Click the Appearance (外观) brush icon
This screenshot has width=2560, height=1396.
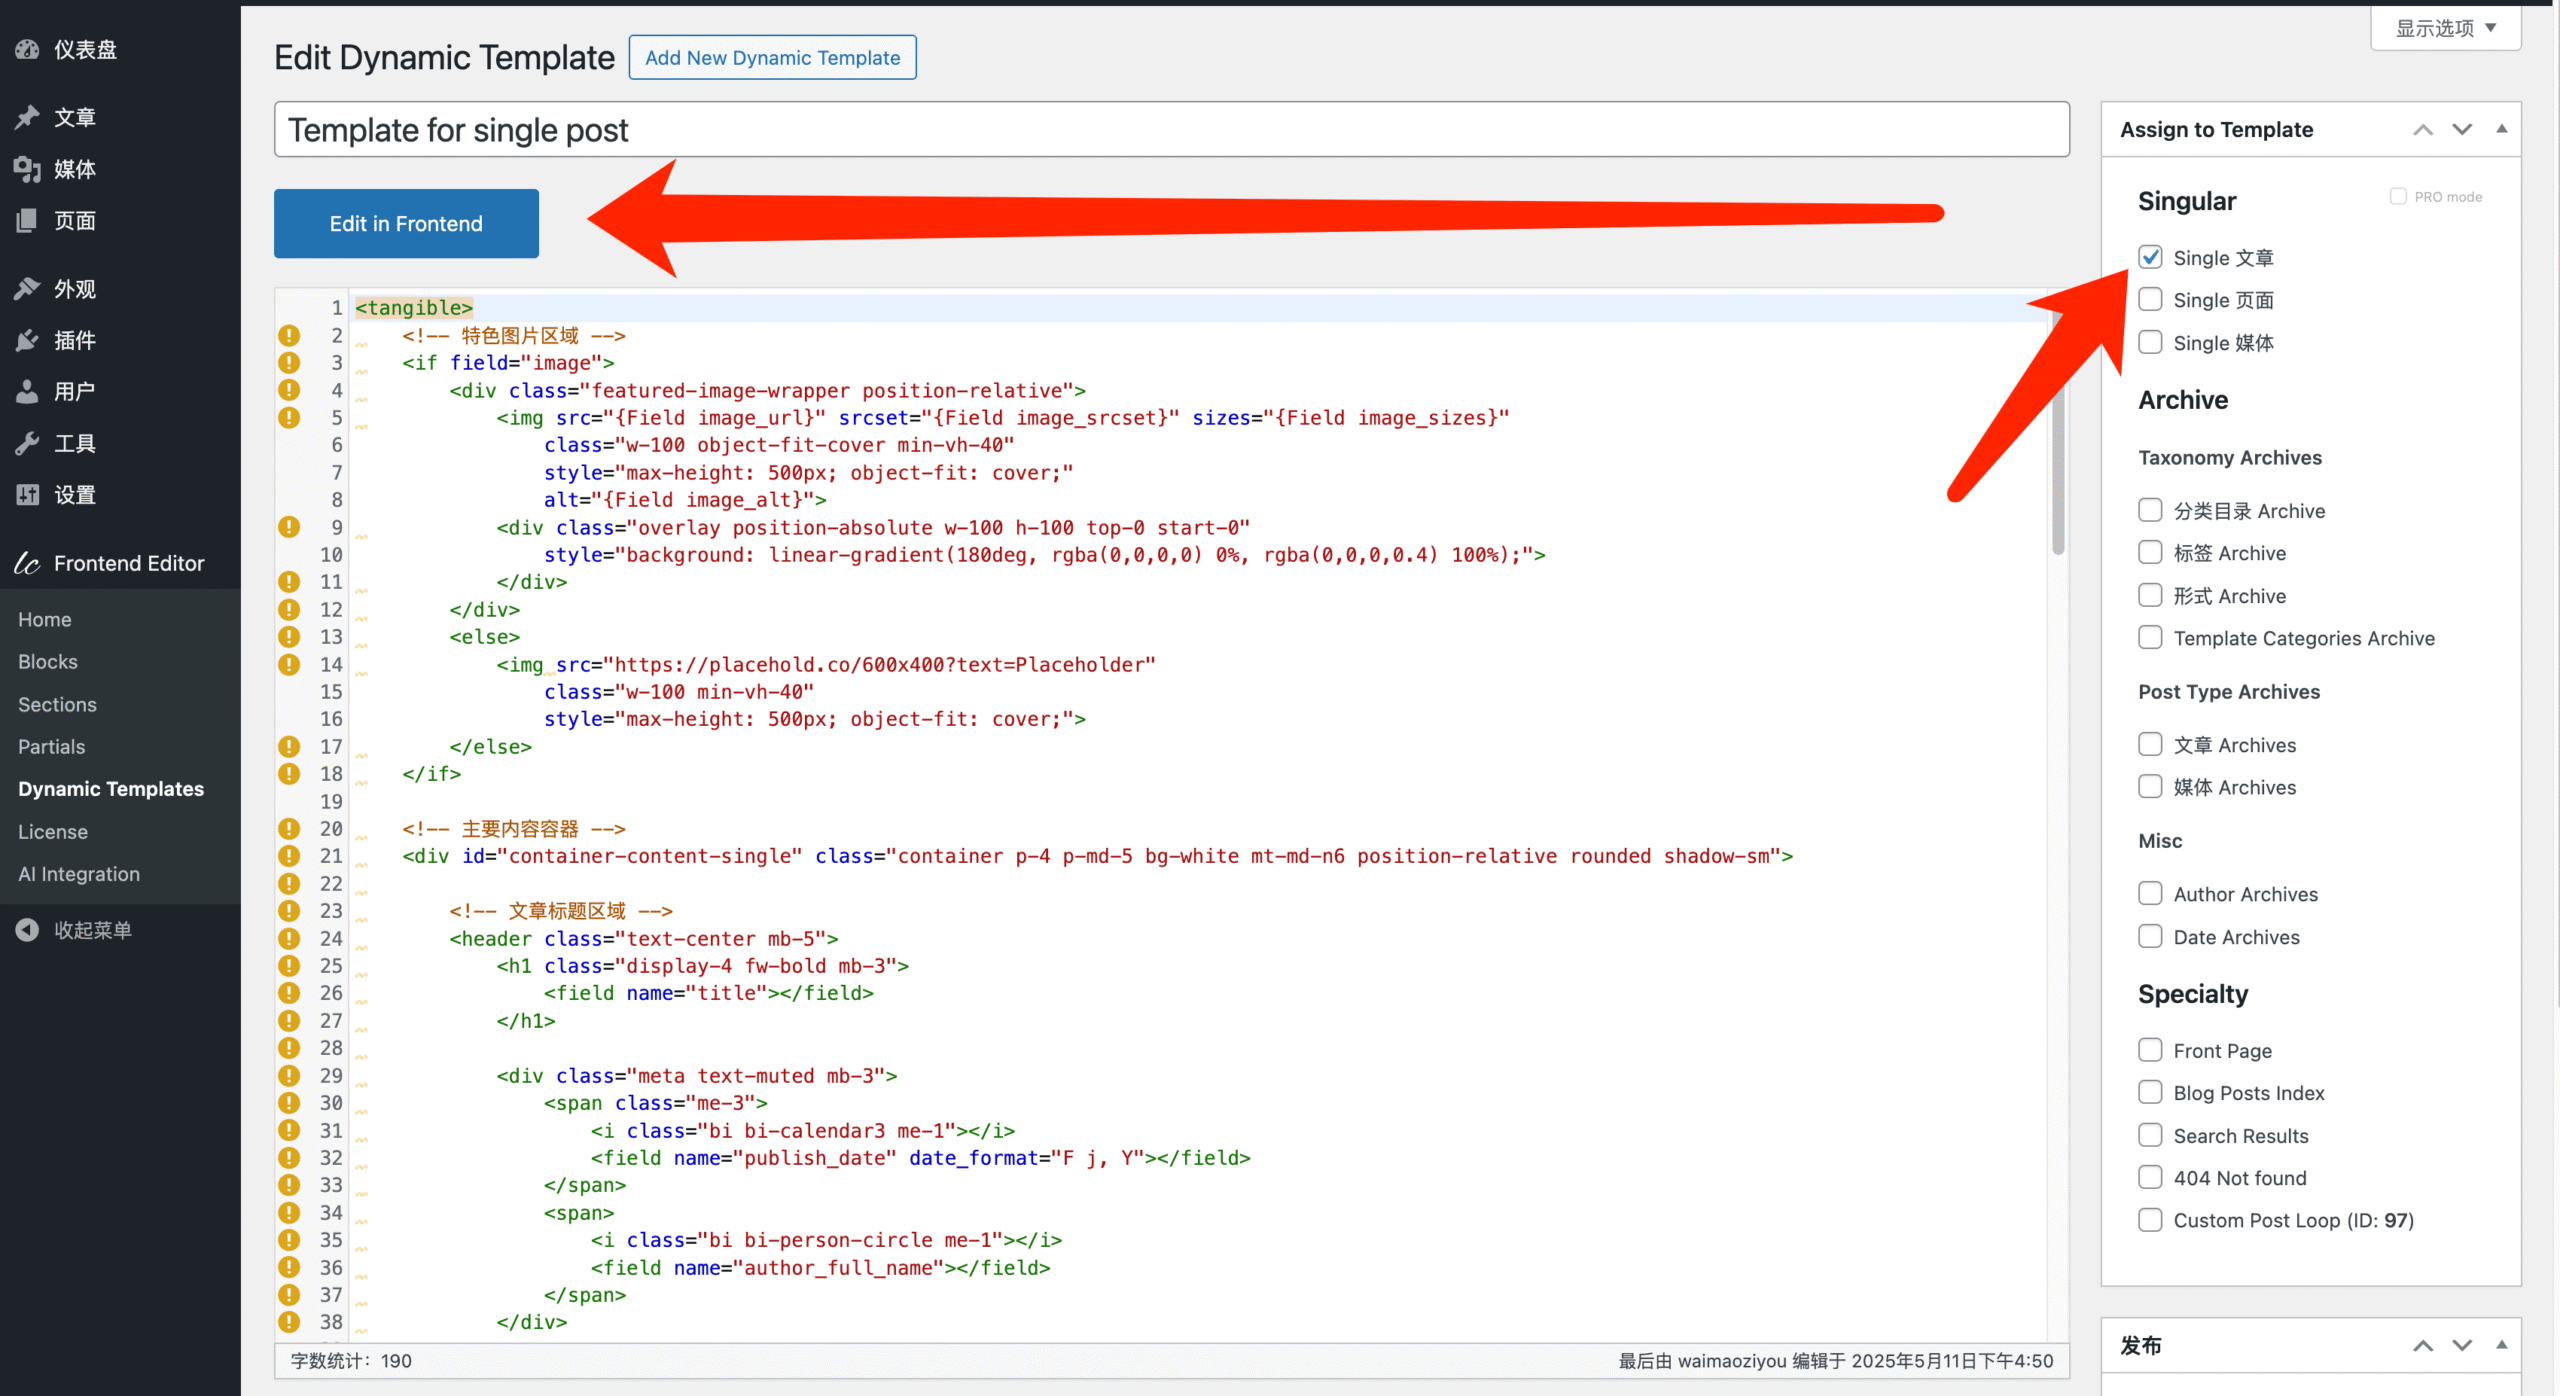(27, 289)
